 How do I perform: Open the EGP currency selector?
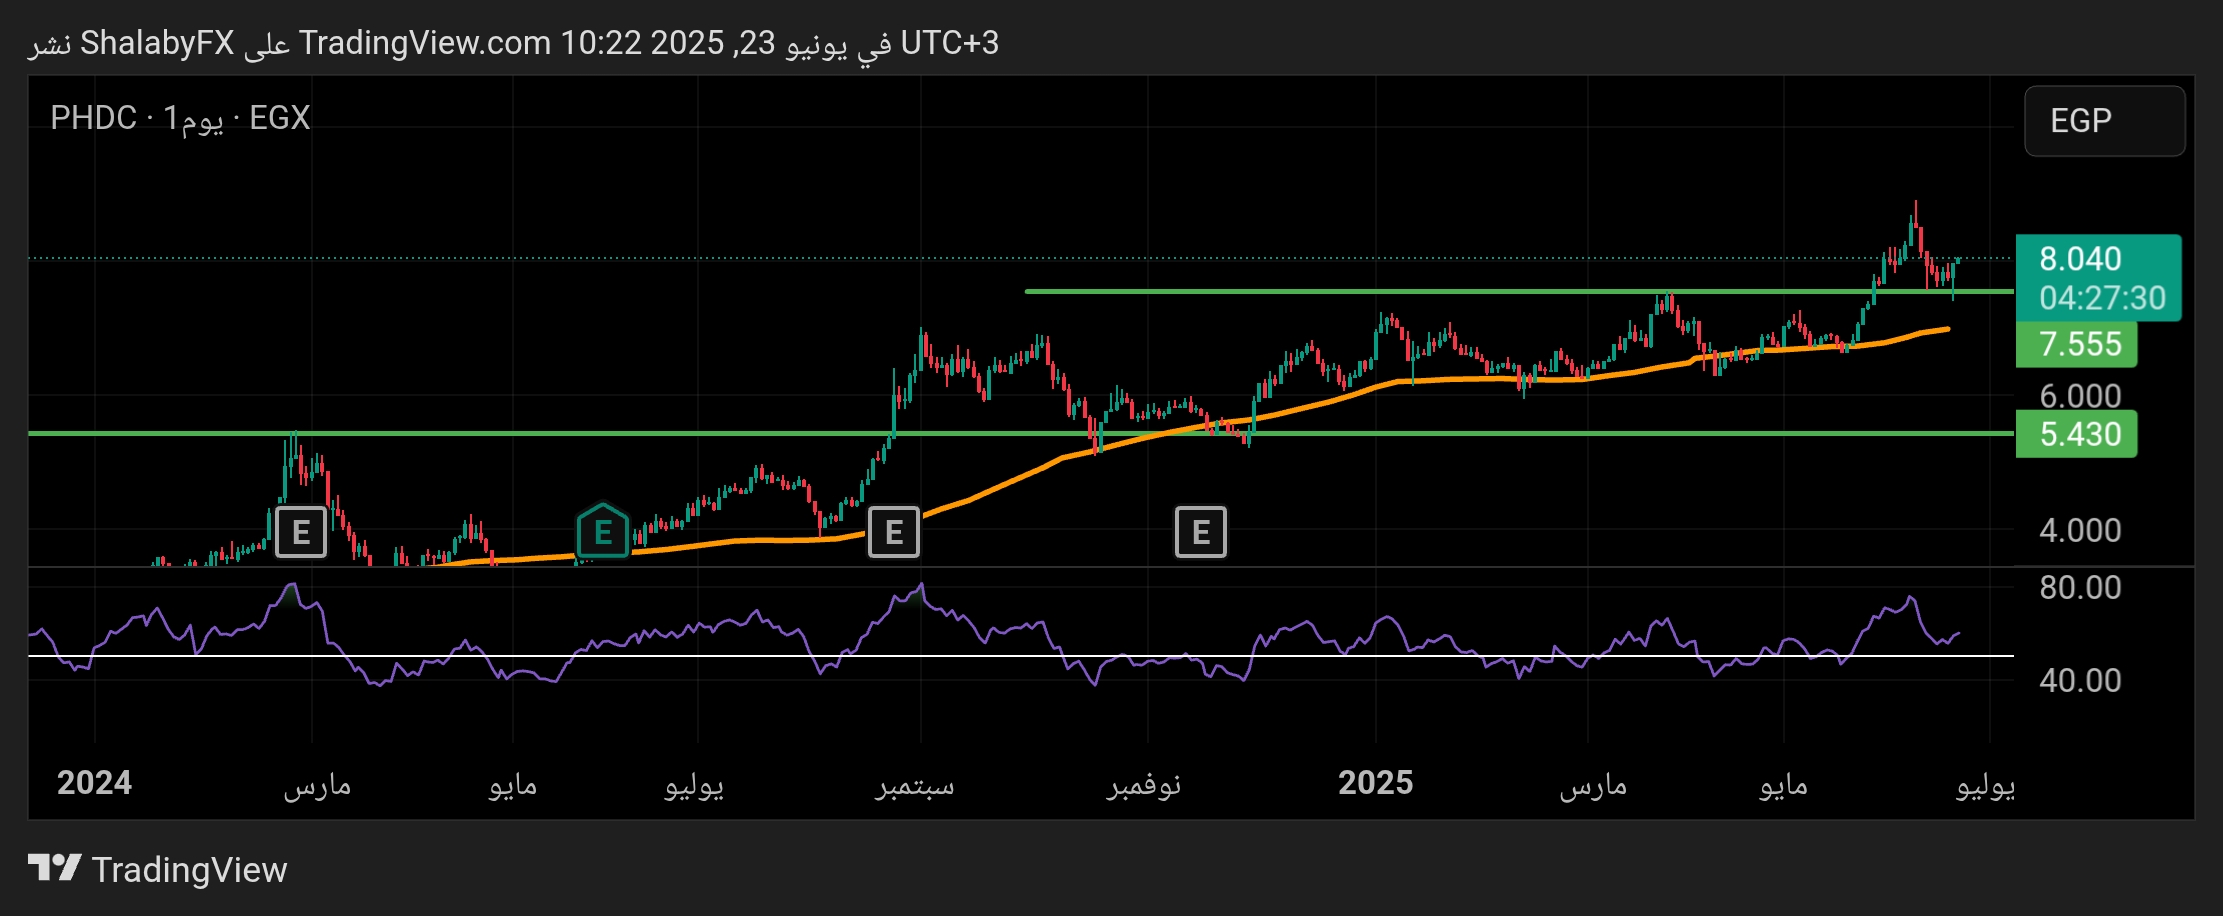tap(2105, 121)
